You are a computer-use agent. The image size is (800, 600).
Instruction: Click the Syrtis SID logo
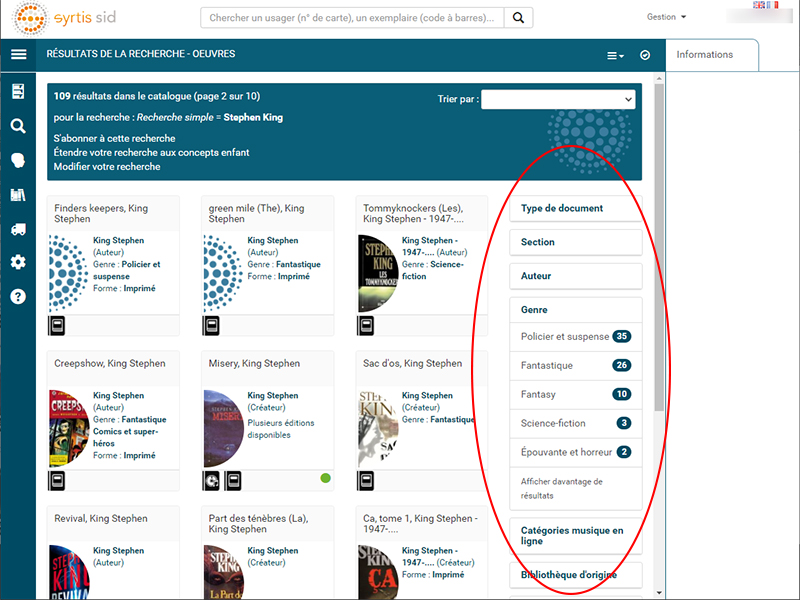pyautogui.click(x=64, y=18)
